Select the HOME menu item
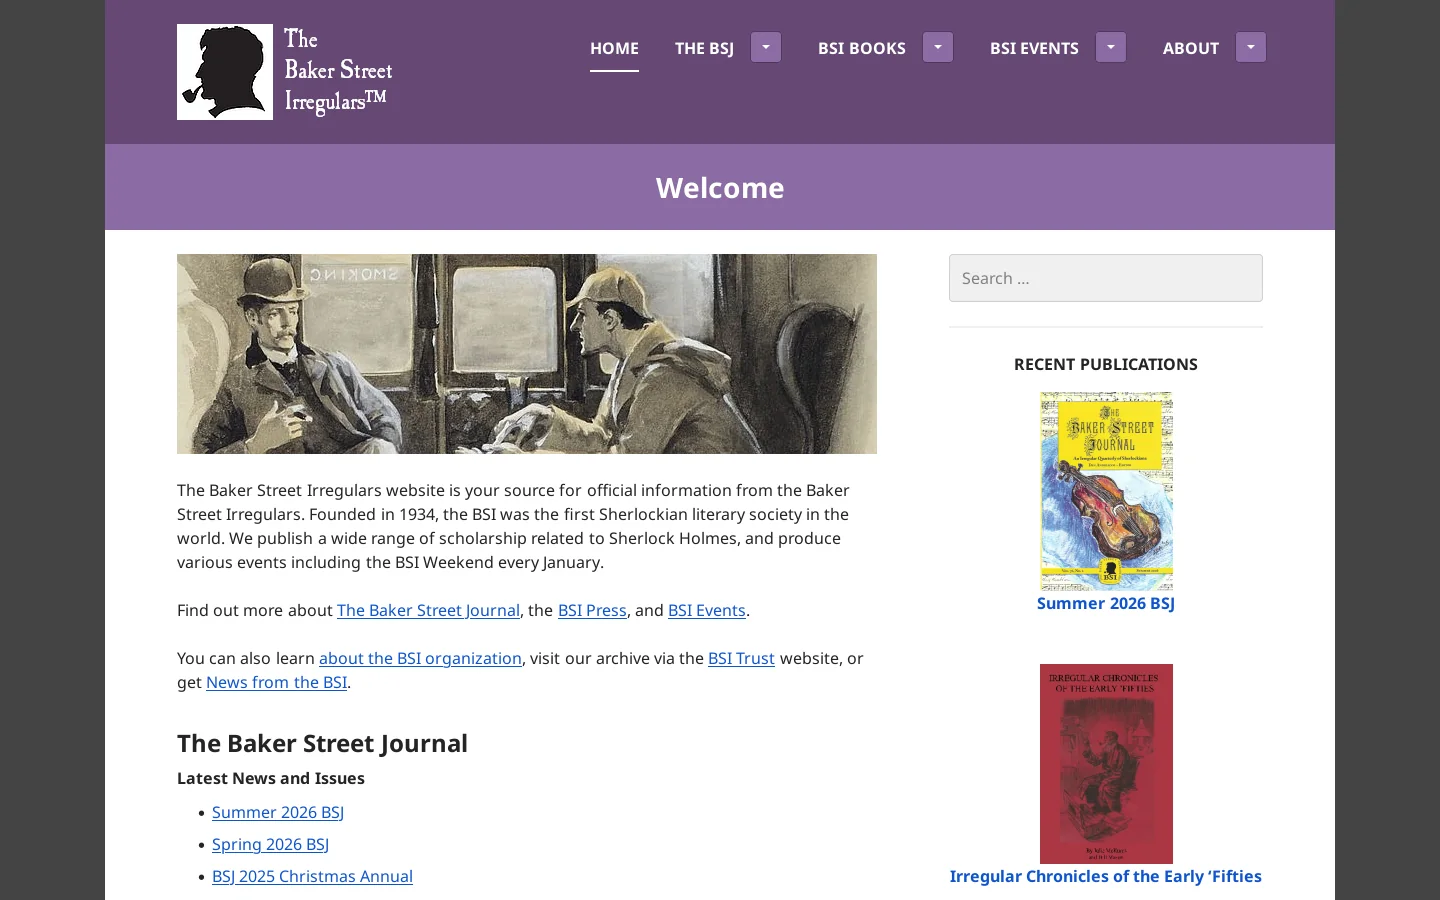The height and width of the screenshot is (900, 1440). click(614, 48)
